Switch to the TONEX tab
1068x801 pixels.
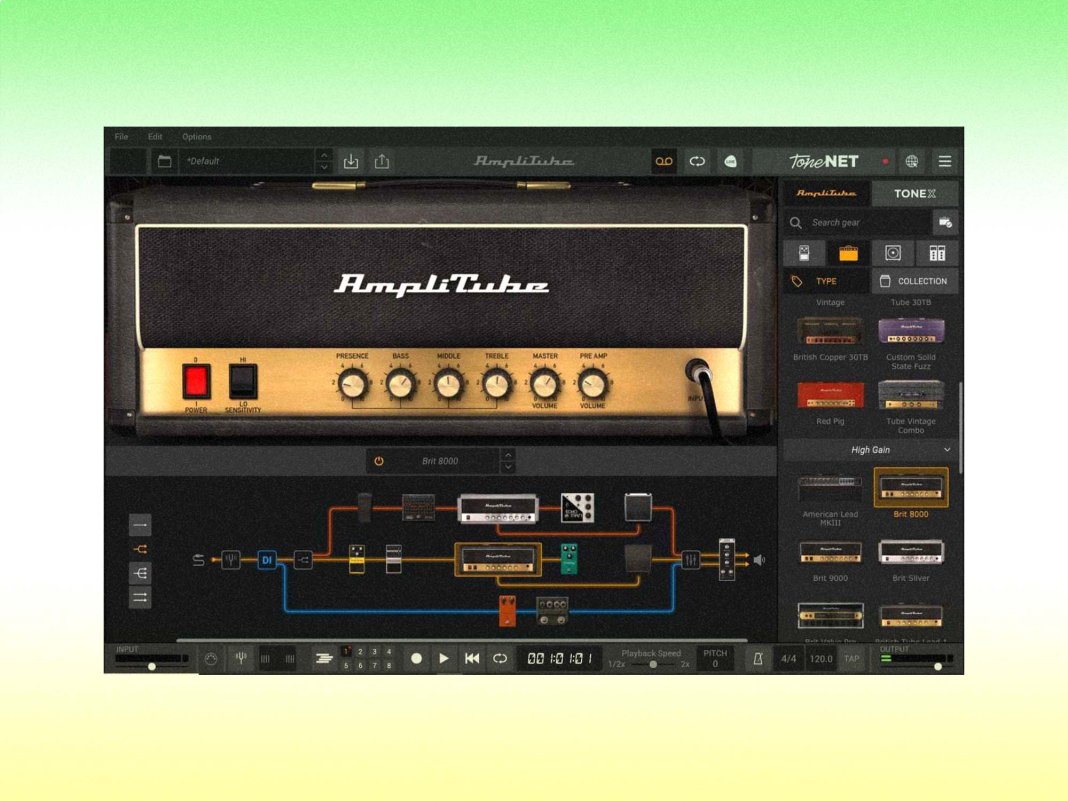tap(915, 193)
